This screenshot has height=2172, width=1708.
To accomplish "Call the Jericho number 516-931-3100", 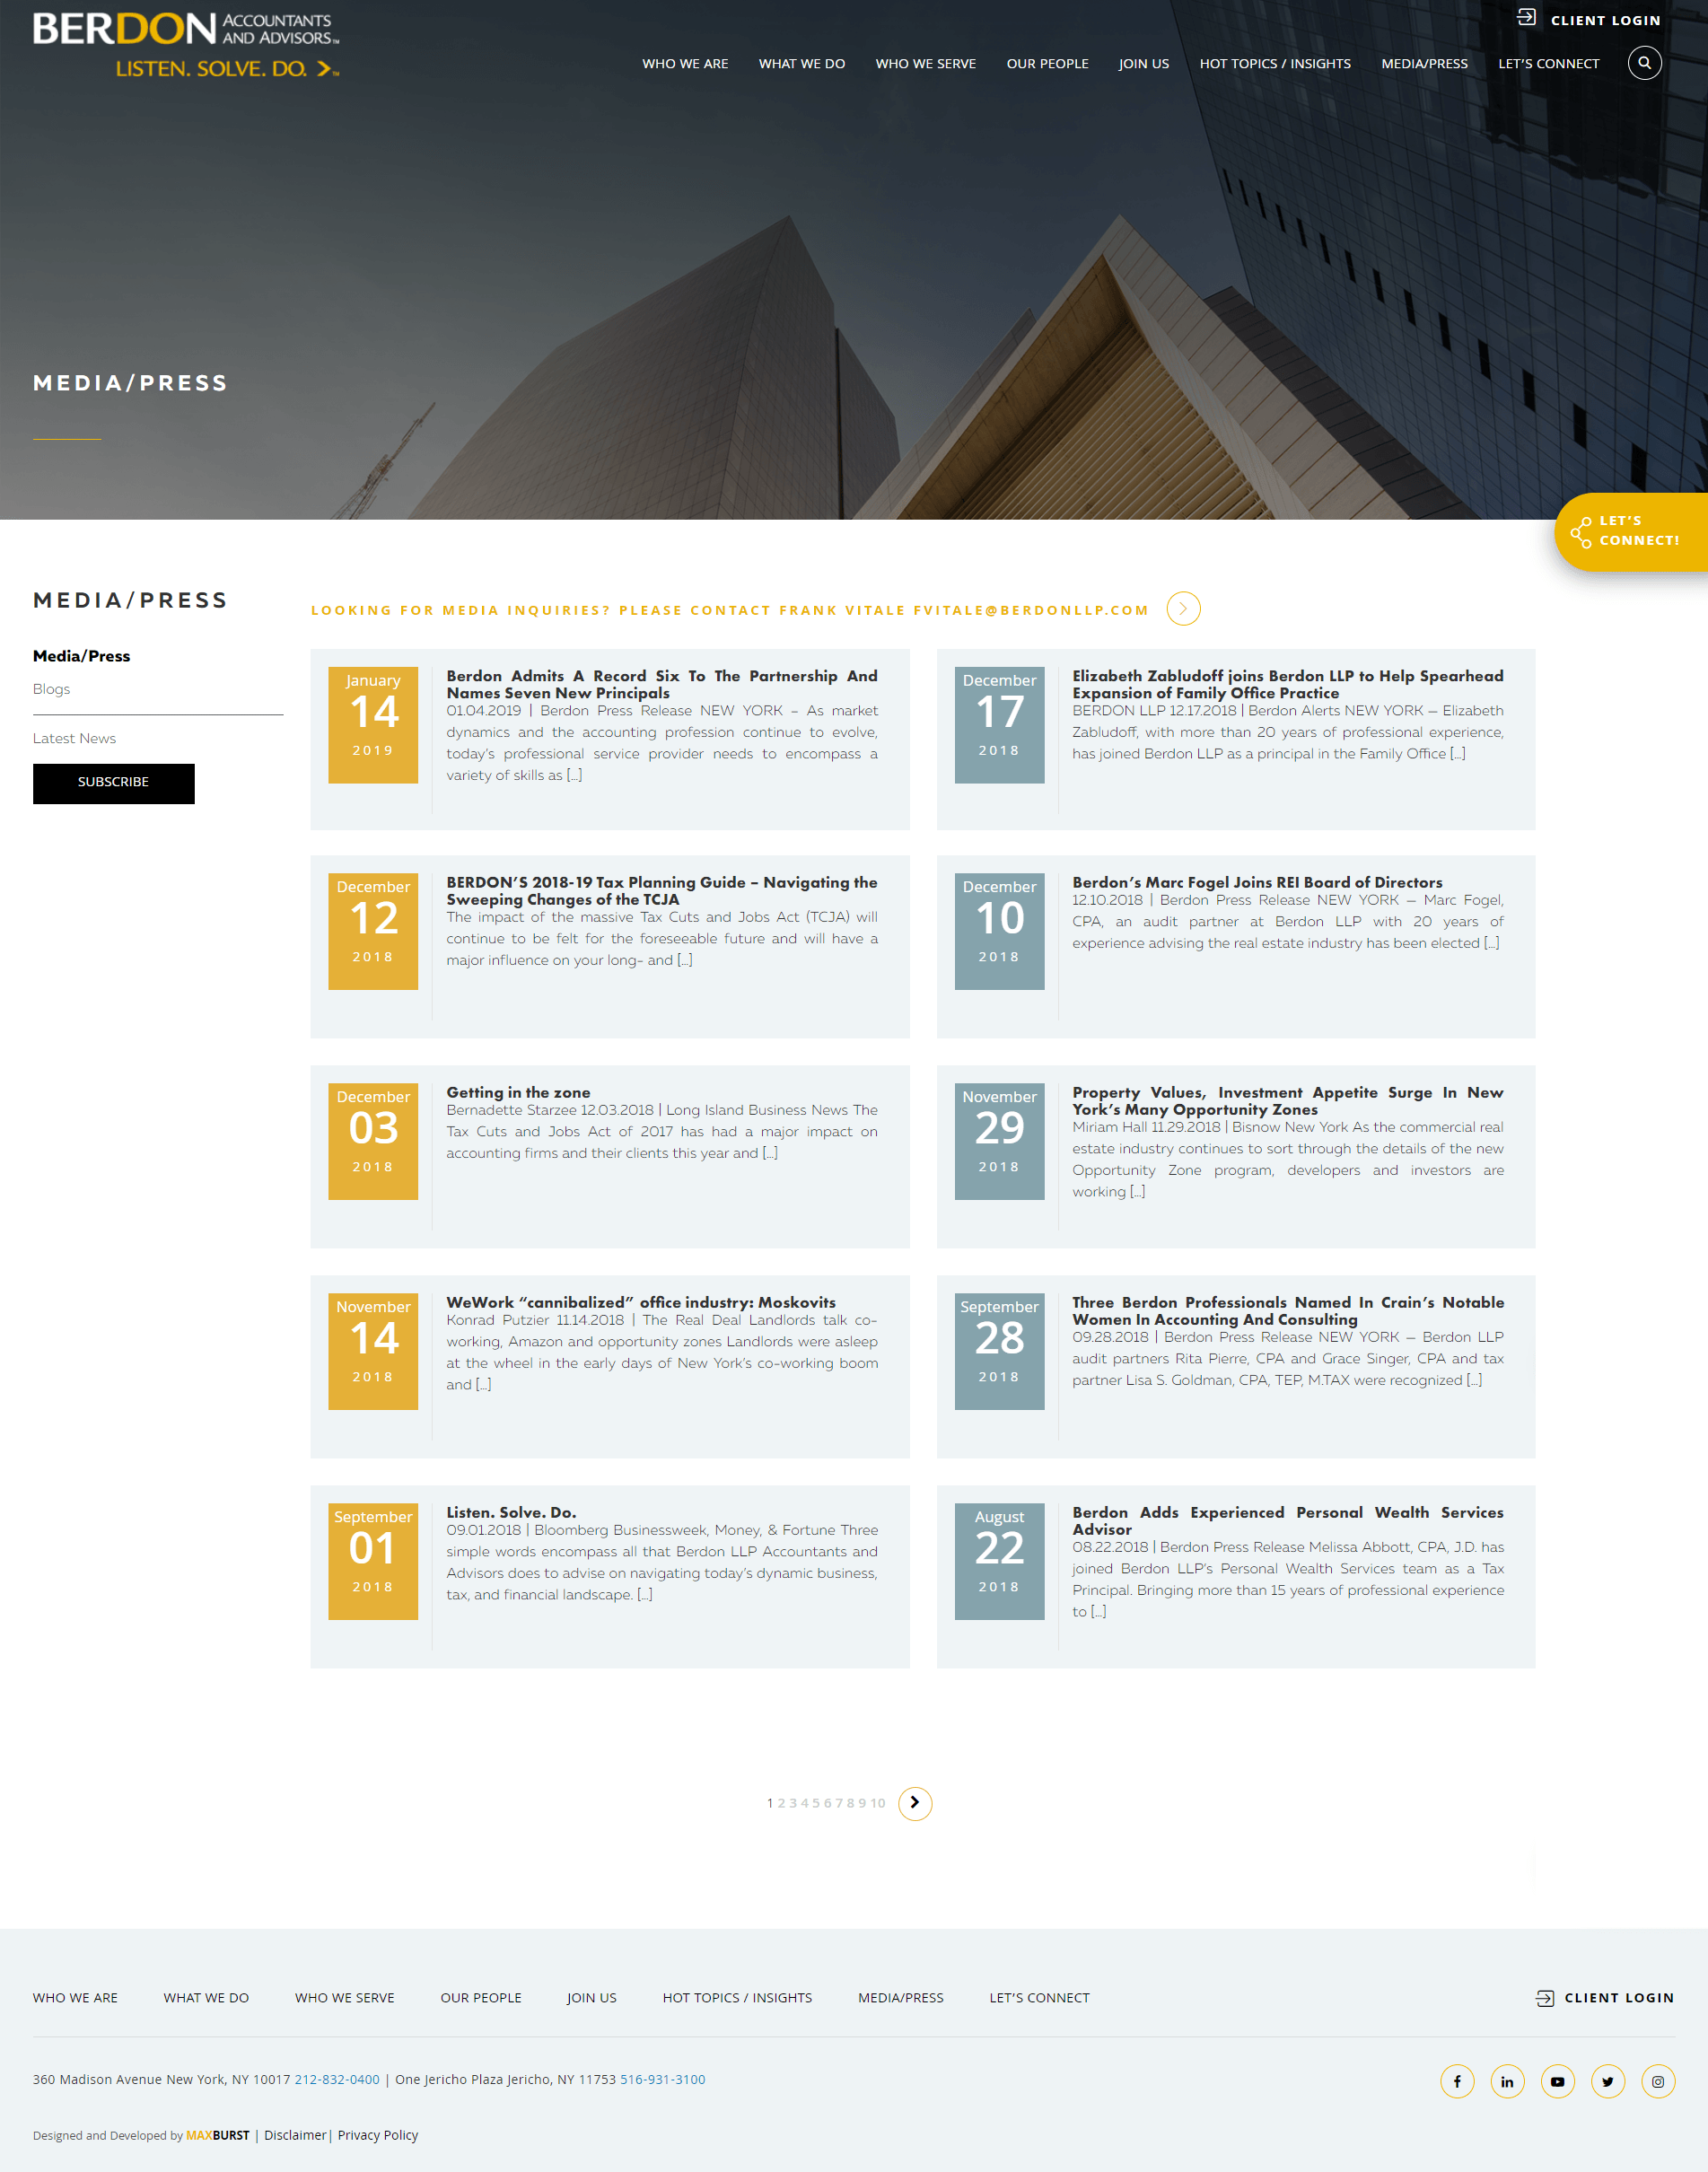I will click(663, 2079).
